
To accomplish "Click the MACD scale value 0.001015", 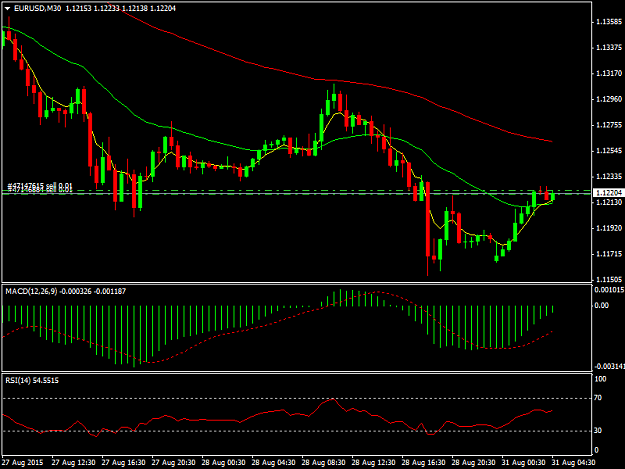I will point(607,290).
